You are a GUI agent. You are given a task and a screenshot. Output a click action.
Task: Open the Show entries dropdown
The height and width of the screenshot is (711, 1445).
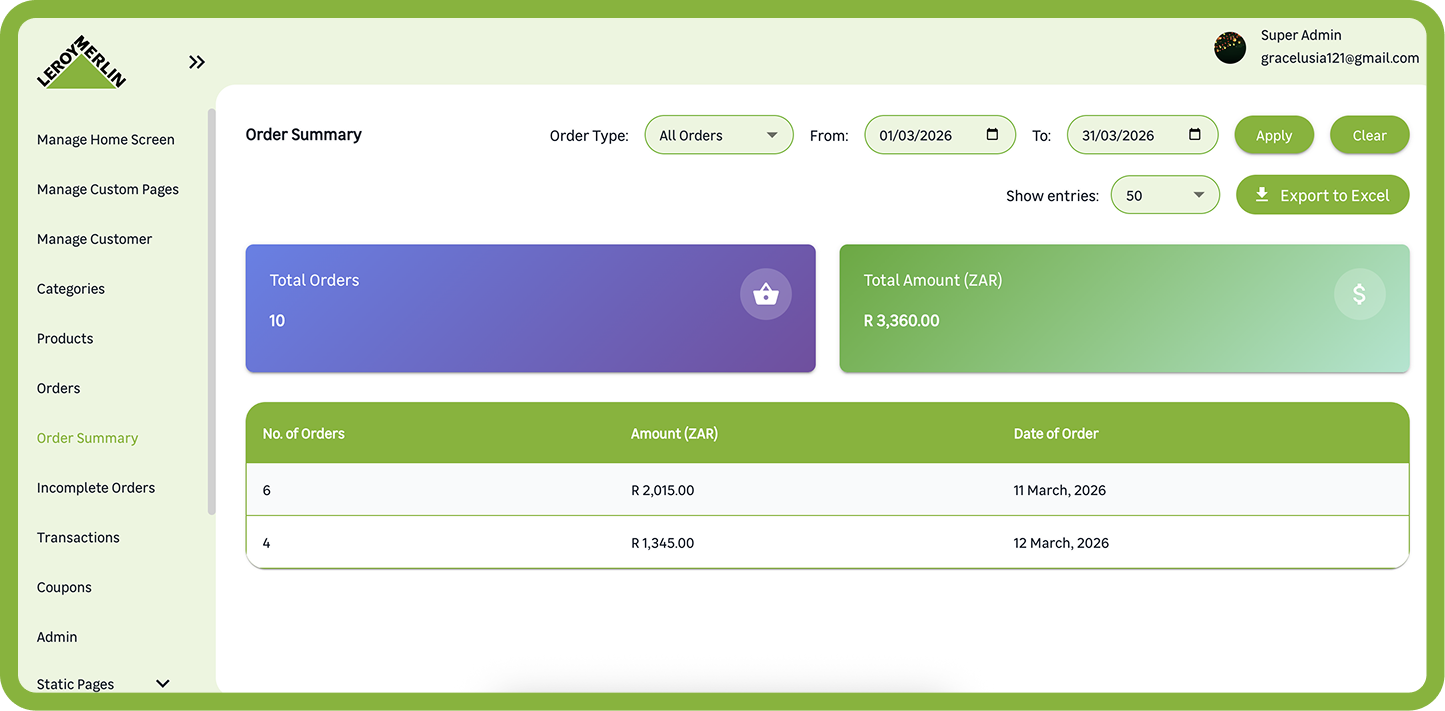(1164, 195)
